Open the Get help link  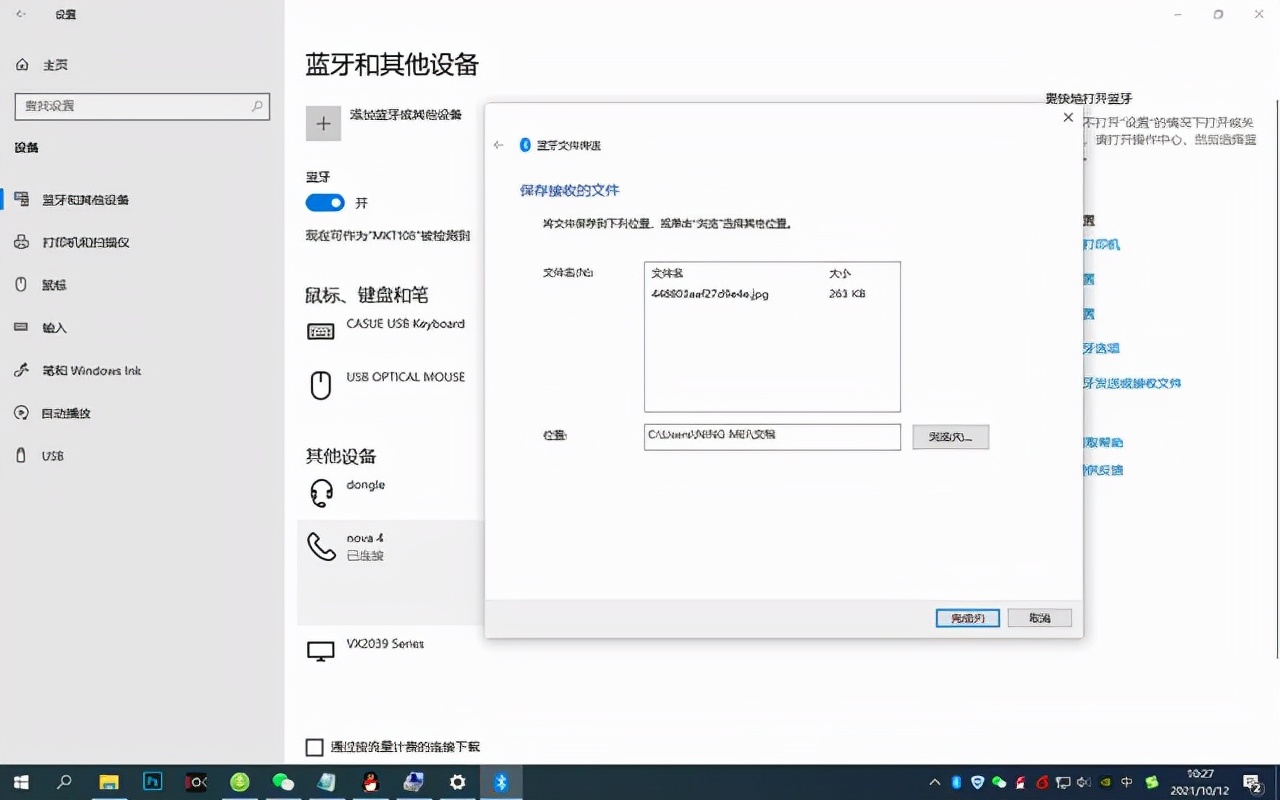point(1105,443)
